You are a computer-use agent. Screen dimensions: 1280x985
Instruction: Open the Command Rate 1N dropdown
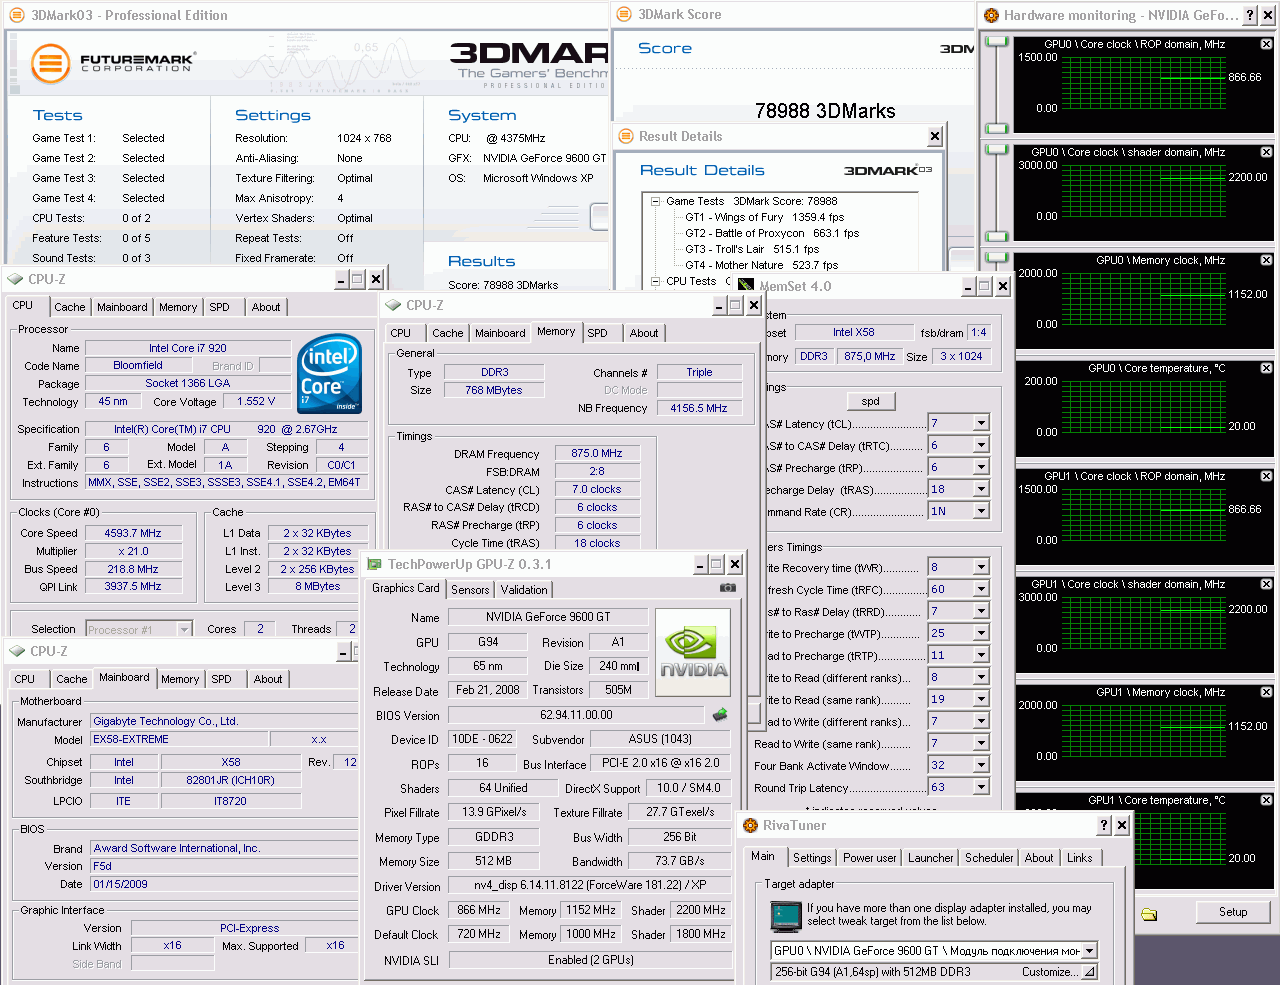pyautogui.click(x=981, y=511)
